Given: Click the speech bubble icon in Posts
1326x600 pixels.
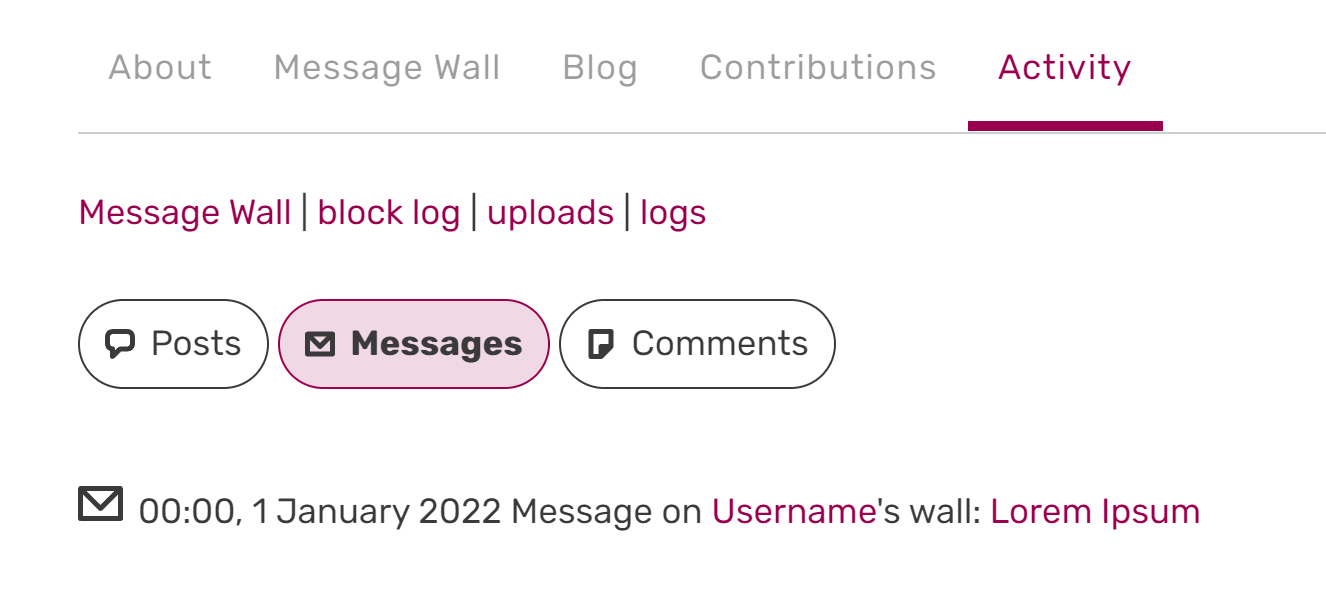Looking at the screenshot, I should point(120,345).
